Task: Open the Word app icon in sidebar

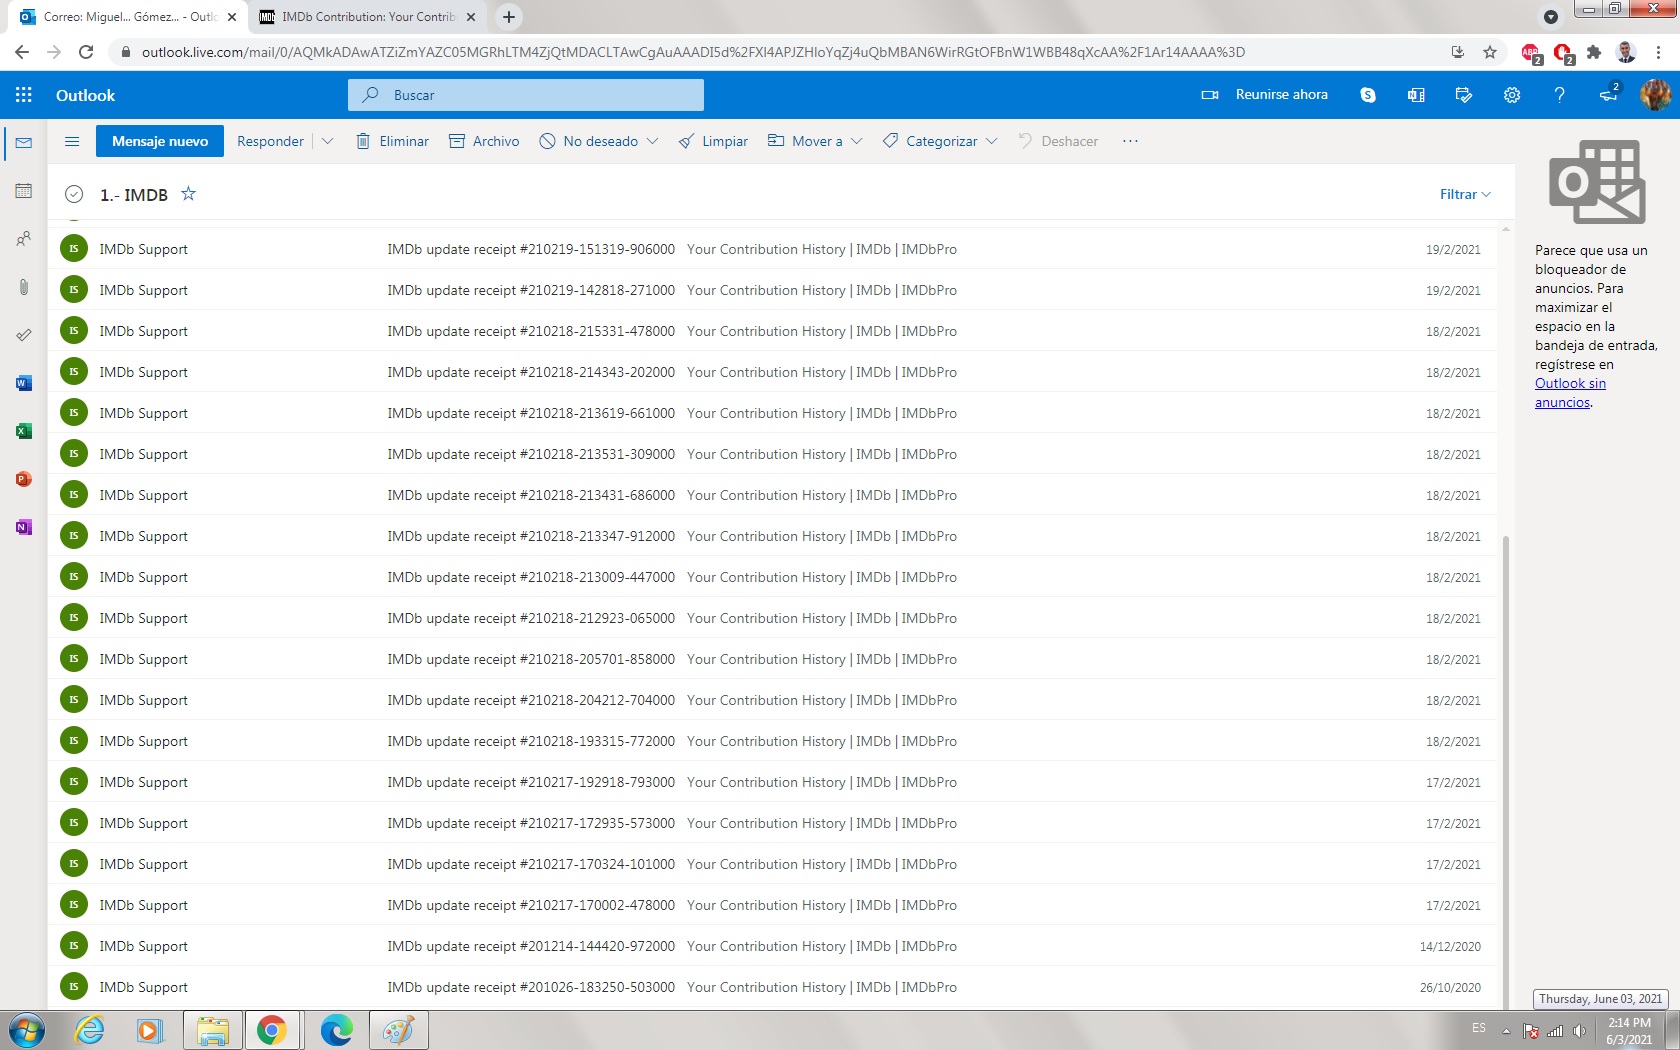Action: 24,383
